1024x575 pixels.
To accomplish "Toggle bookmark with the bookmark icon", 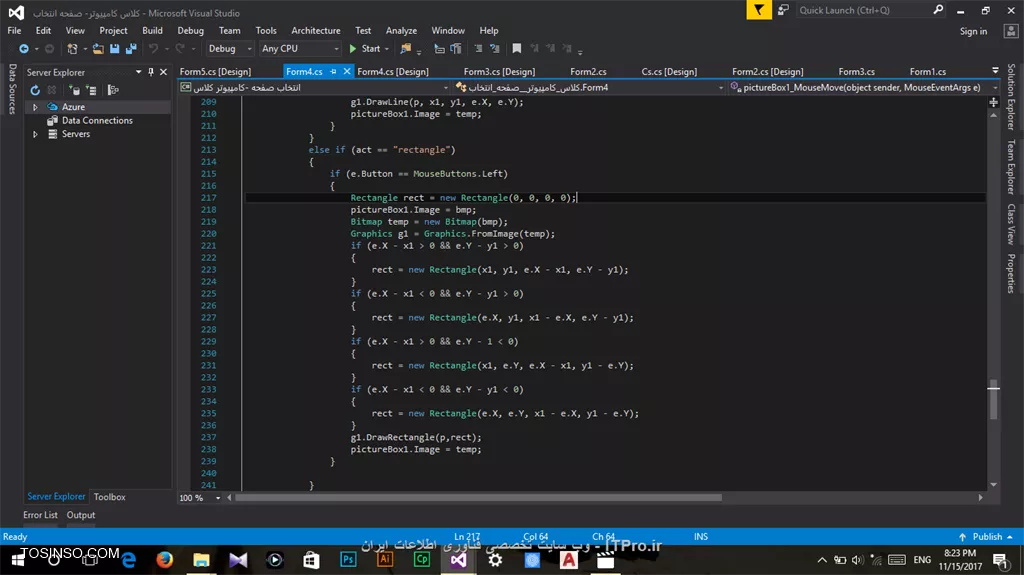I will [517, 48].
